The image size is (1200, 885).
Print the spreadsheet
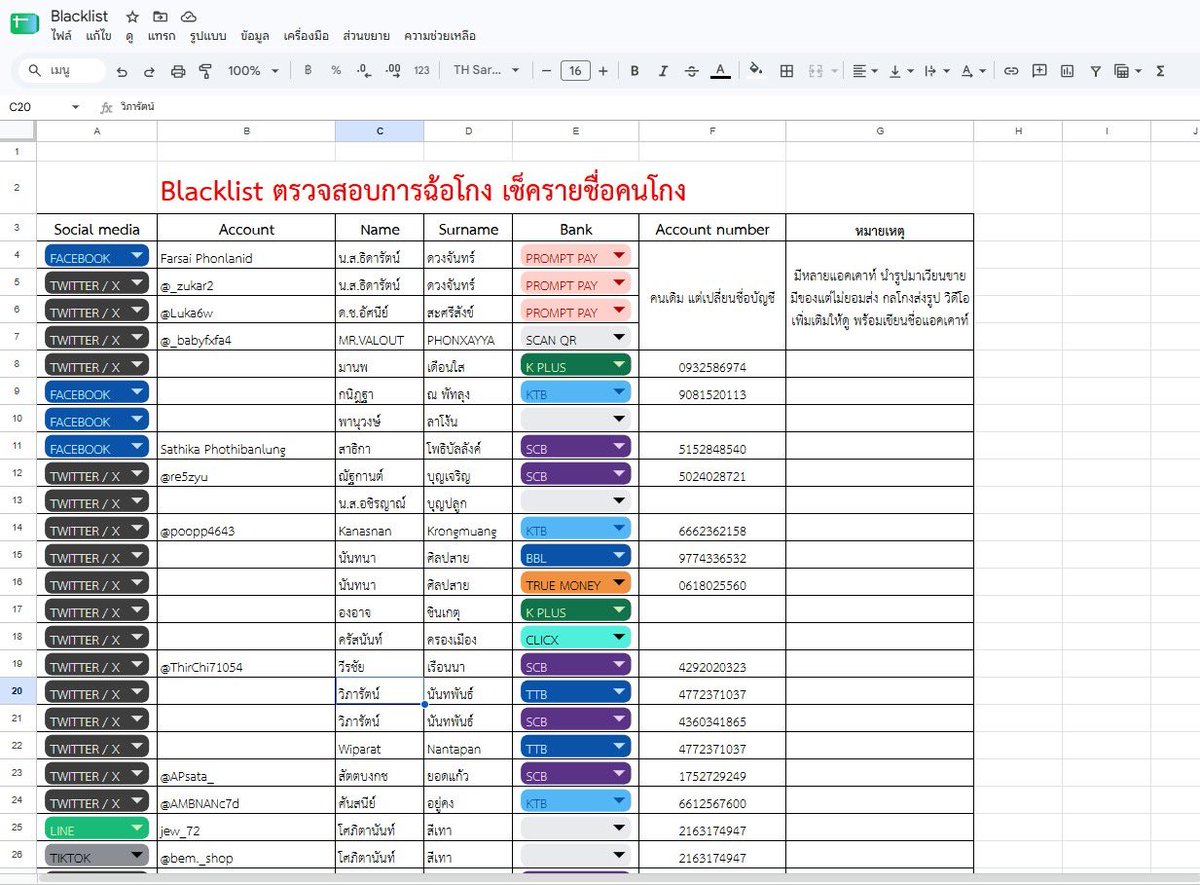(178, 71)
